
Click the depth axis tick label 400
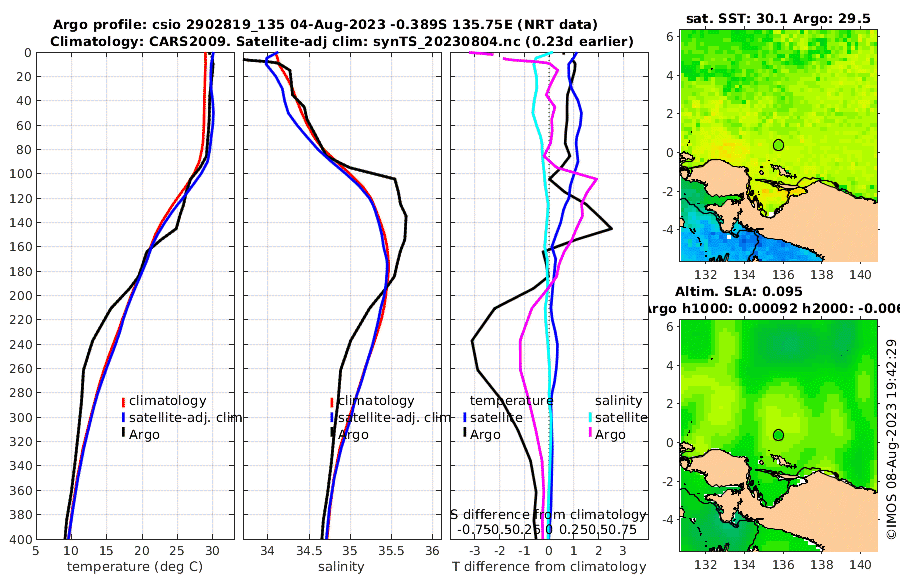pos(21,540)
